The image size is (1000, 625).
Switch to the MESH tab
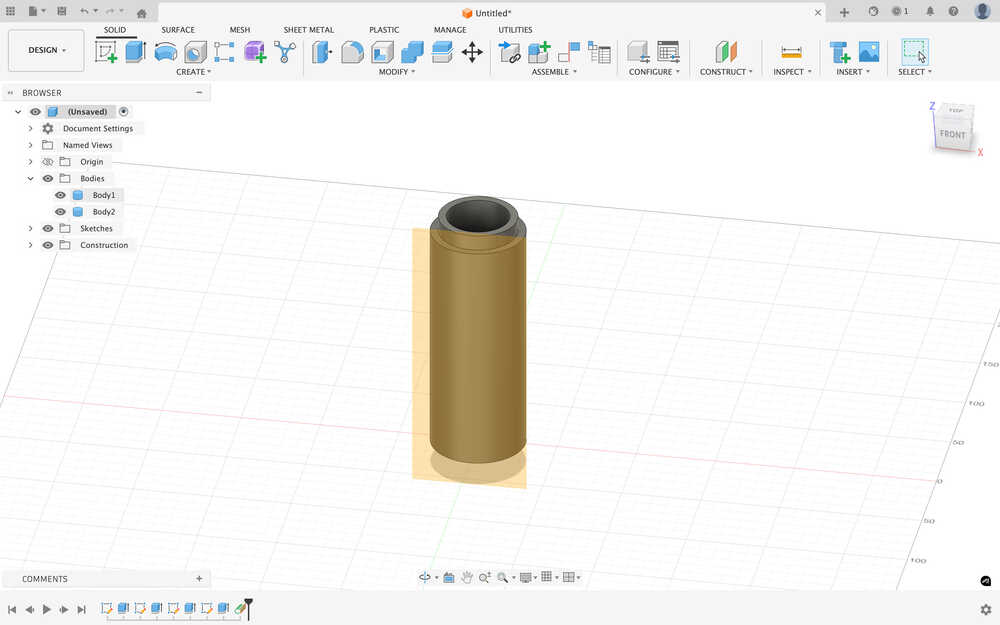[240, 30]
